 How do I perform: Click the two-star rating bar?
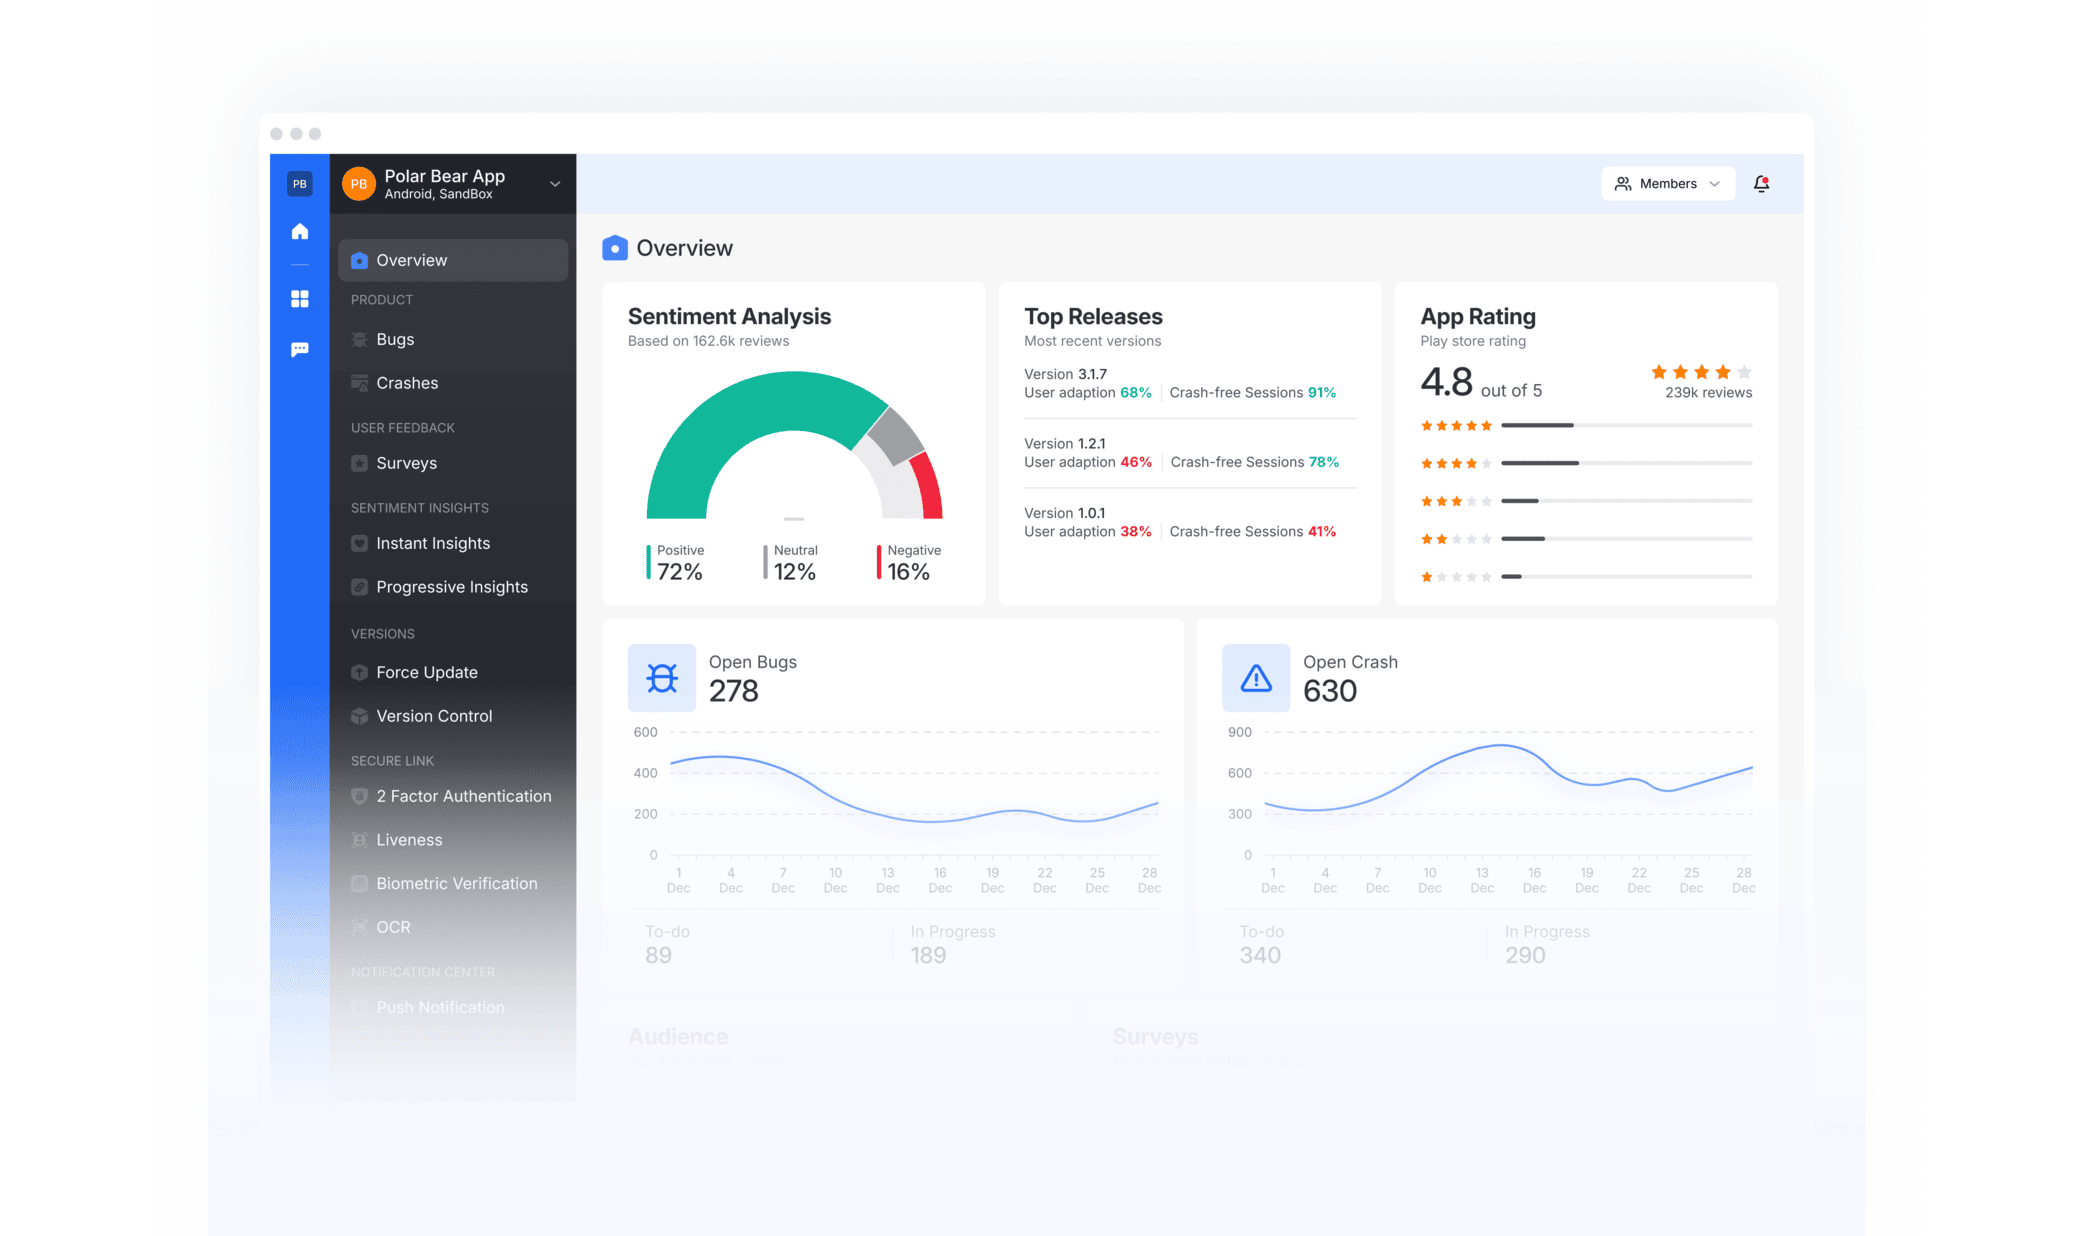(1626, 539)
